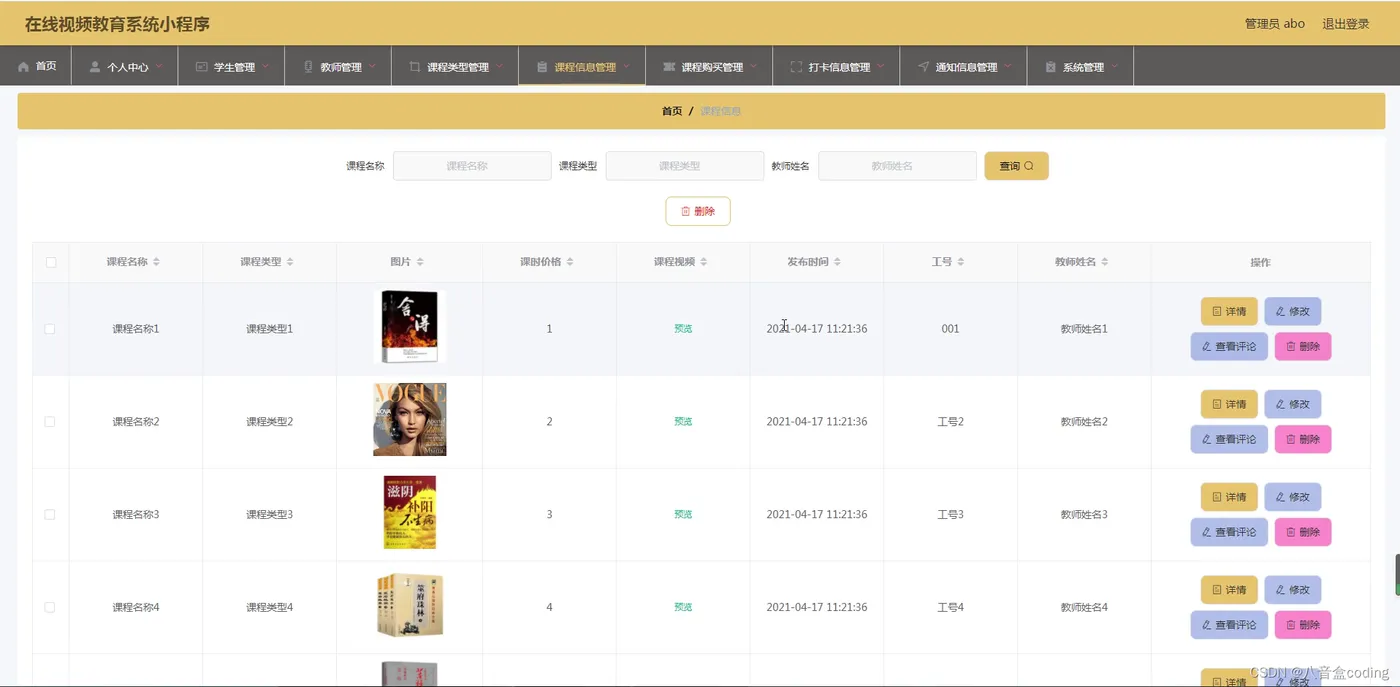
Task: Check the row checkbox for 课程名称3
Action: pyautogui.click(x=50, y=514)
